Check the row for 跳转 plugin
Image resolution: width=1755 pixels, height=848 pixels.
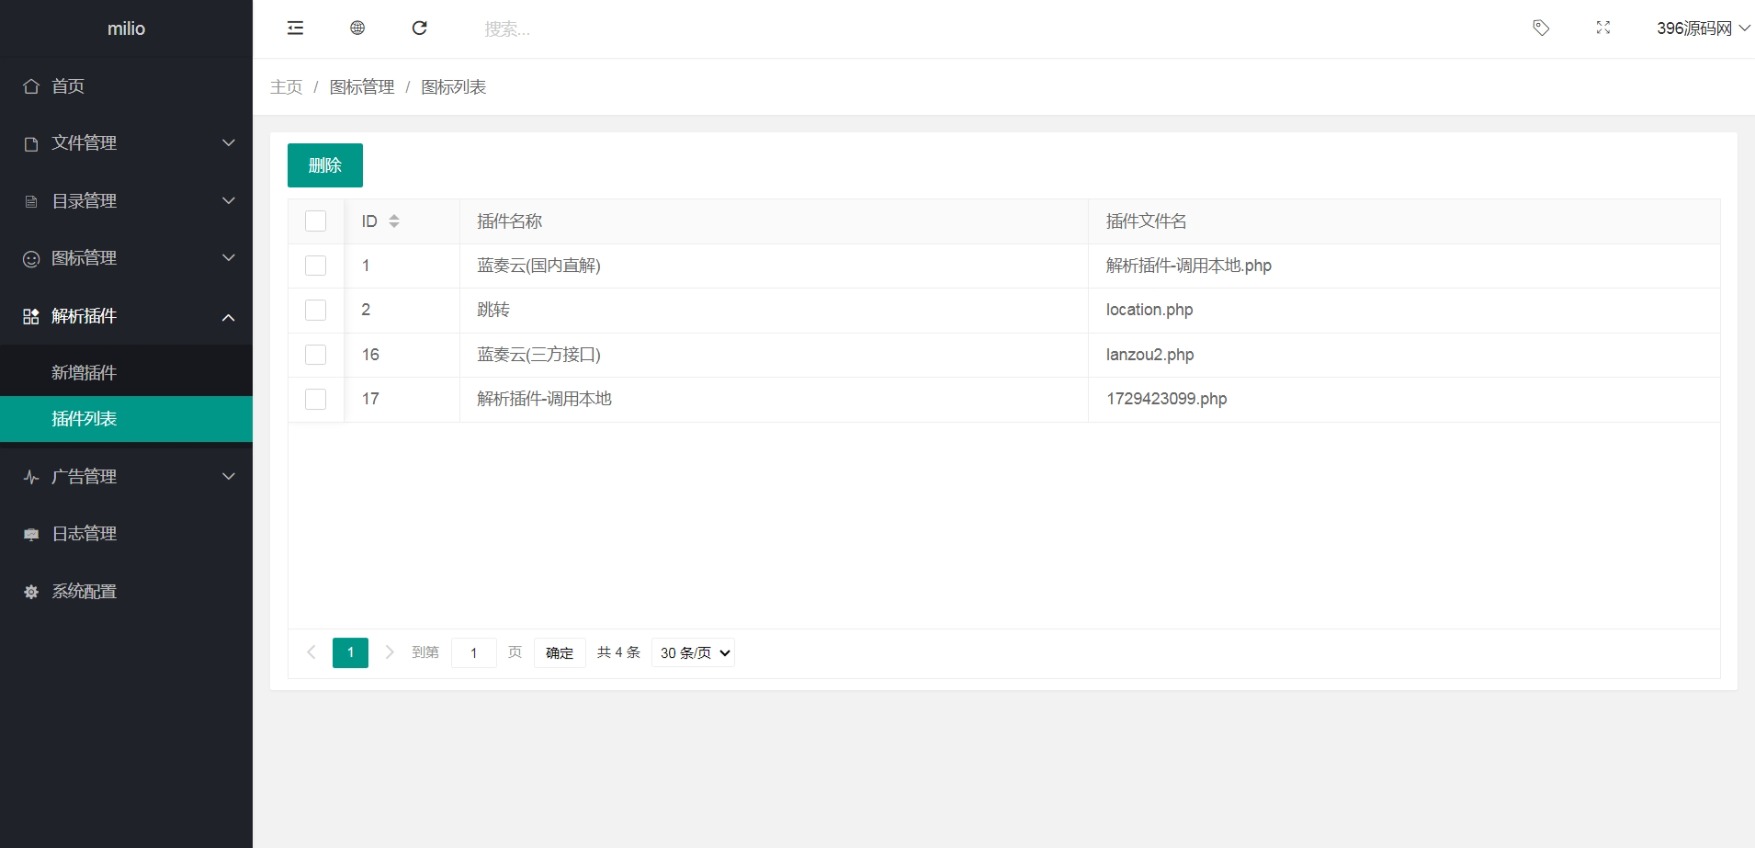315,310
